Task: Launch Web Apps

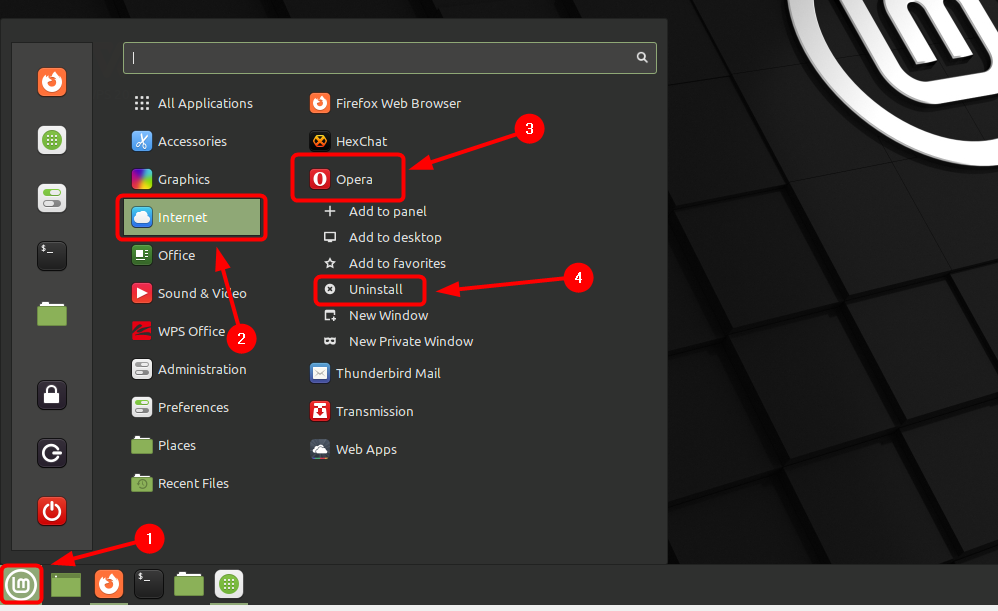Action: tap(353, 449)
